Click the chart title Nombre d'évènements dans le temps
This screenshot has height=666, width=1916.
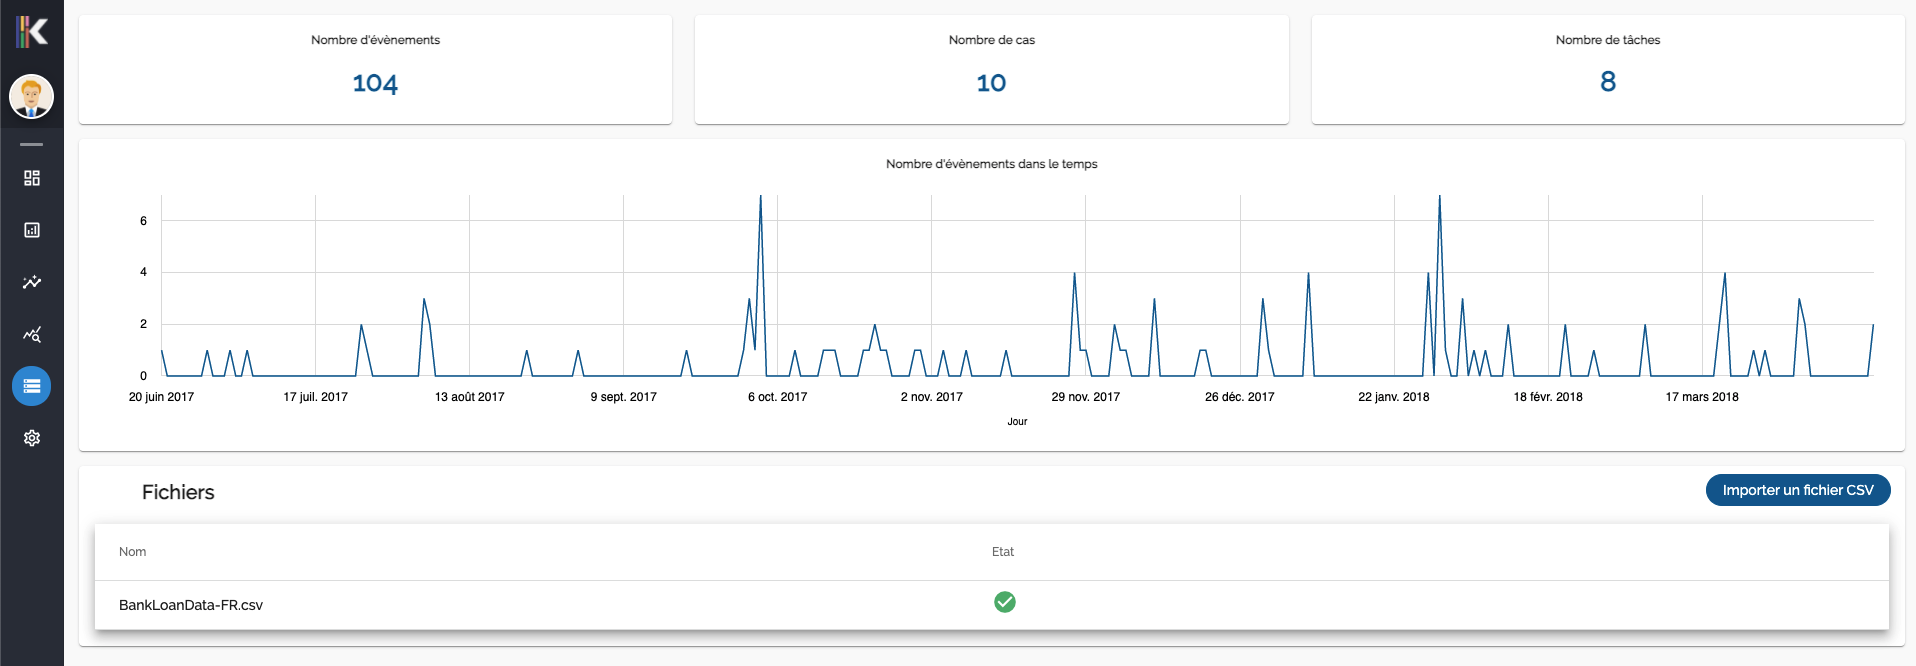tap(991, 164)
